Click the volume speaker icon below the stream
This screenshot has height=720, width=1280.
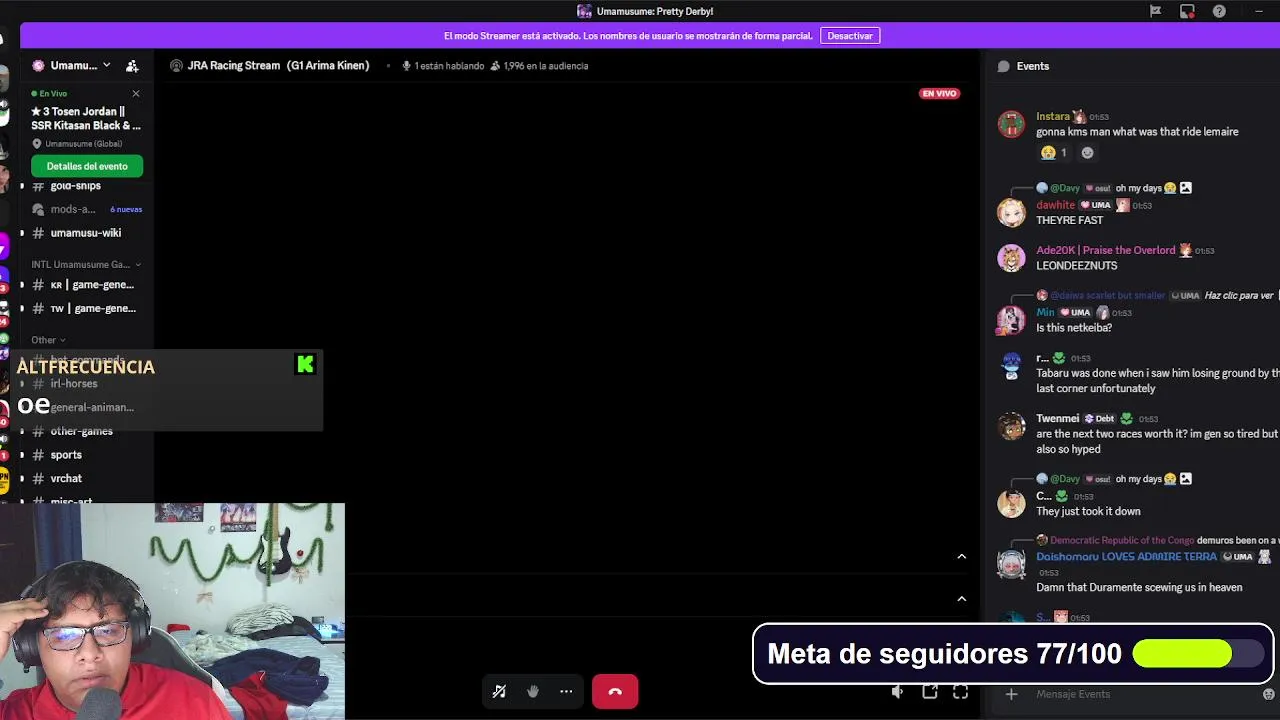coord(897,692)
